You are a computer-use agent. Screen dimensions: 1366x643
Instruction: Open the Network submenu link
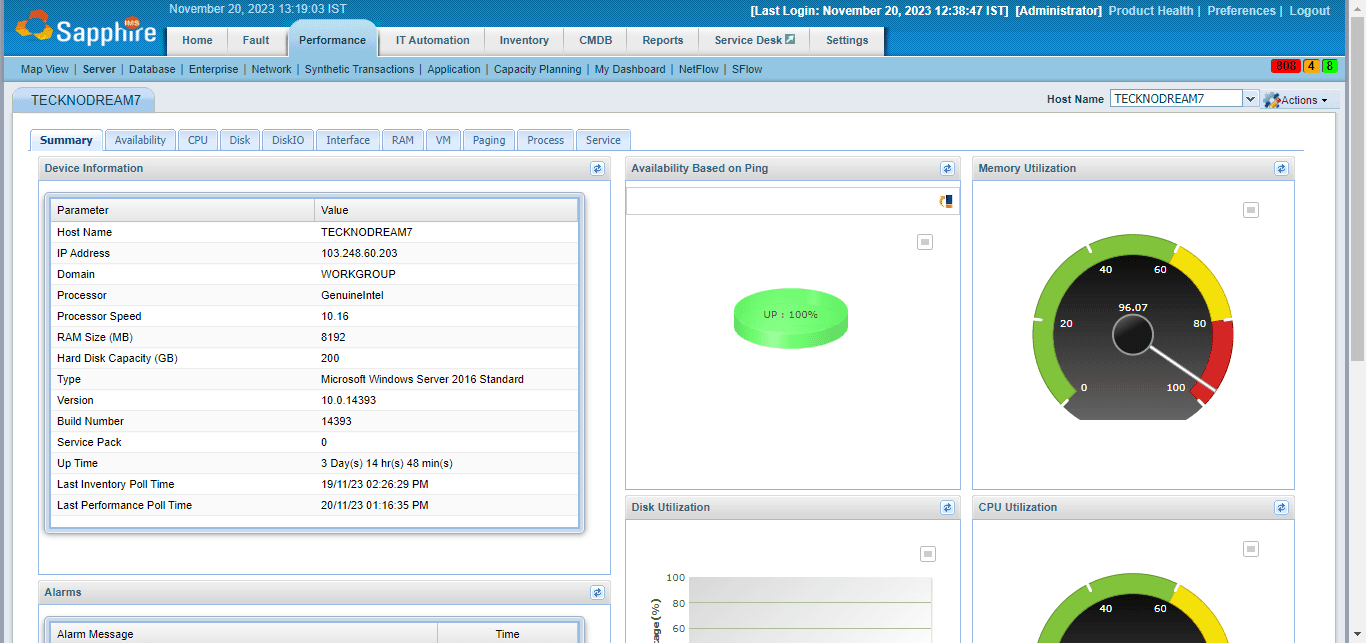[272, 69]
